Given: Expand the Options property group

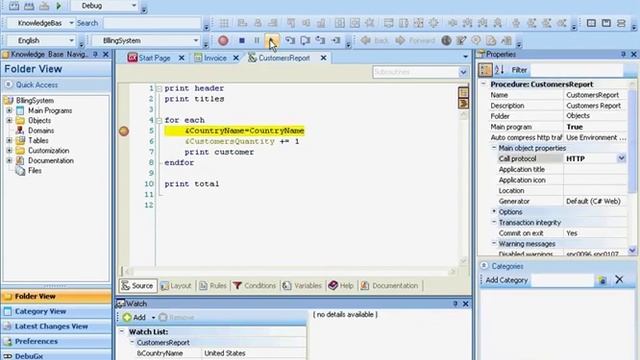Looking at the screenshot, I should [494, 211].
